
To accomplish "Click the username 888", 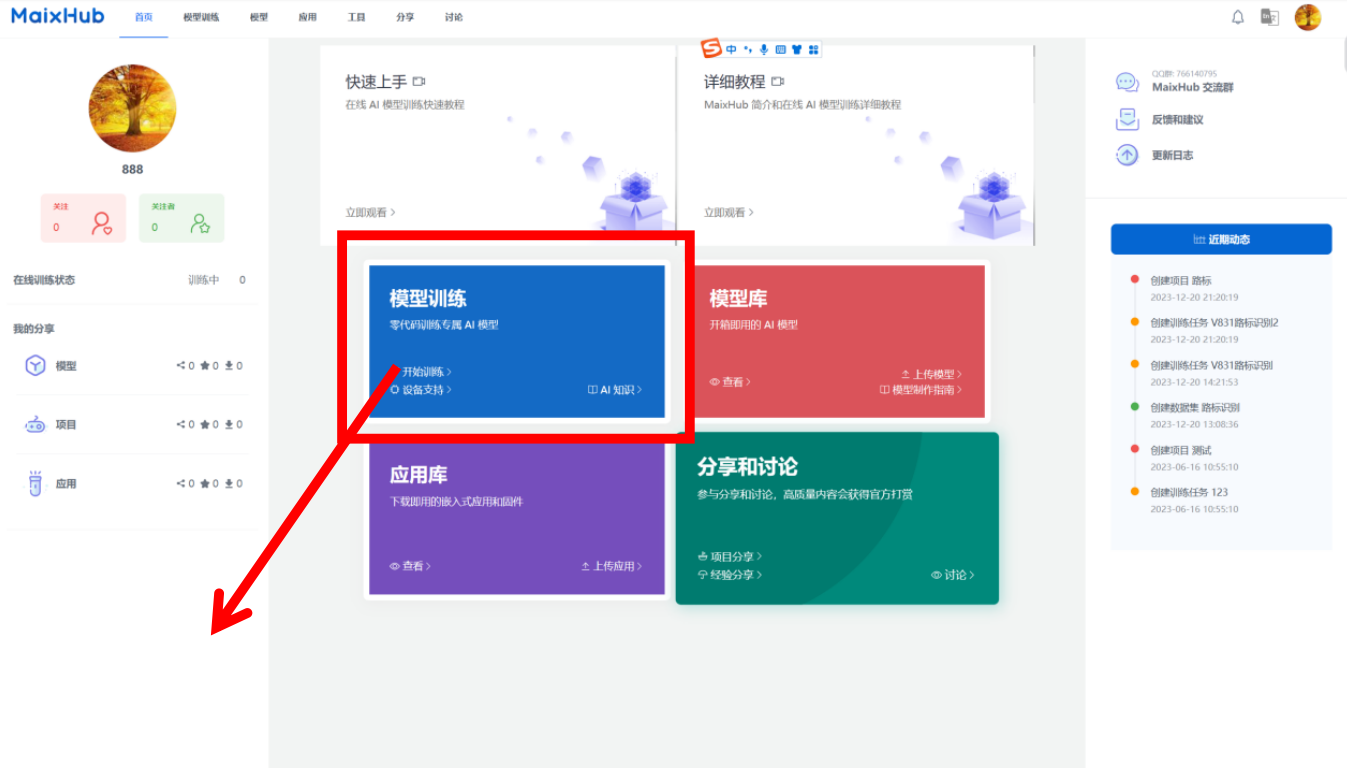I will [132, 169].
